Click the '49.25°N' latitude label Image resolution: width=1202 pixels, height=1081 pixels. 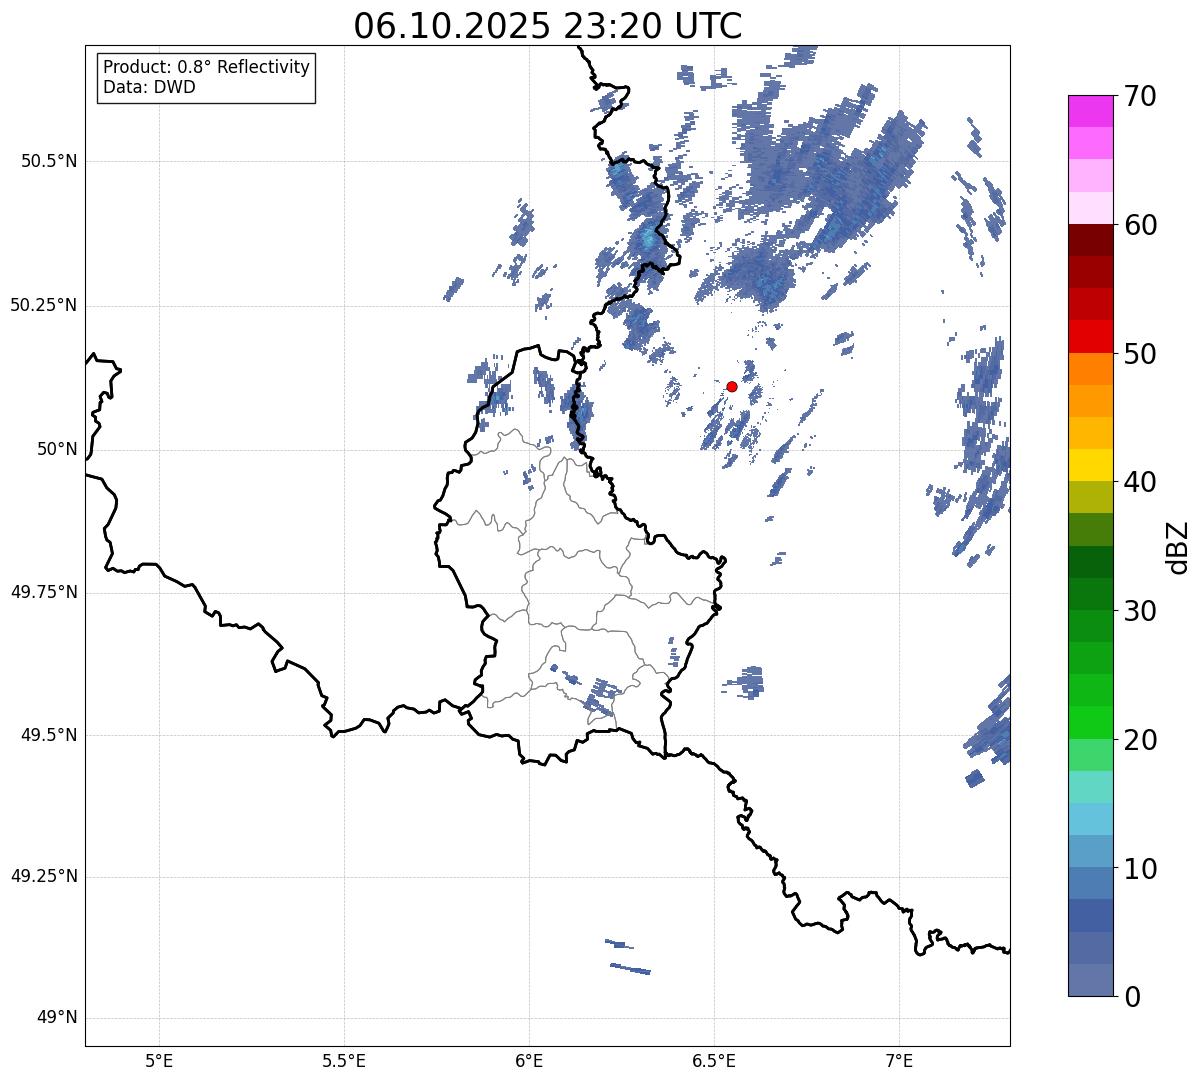[x=43, y=876]
